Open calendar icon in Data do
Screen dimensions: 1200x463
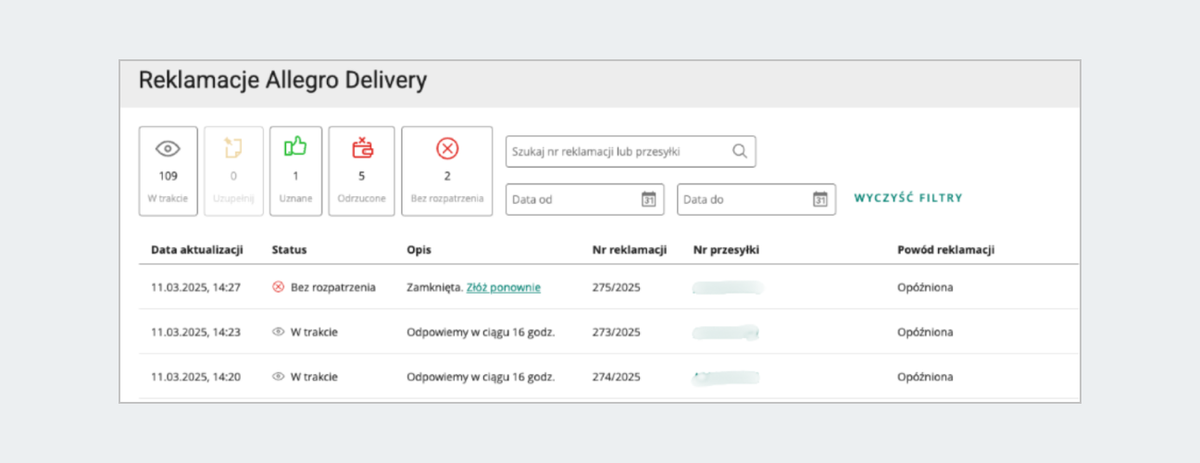(x=820, y=199)
